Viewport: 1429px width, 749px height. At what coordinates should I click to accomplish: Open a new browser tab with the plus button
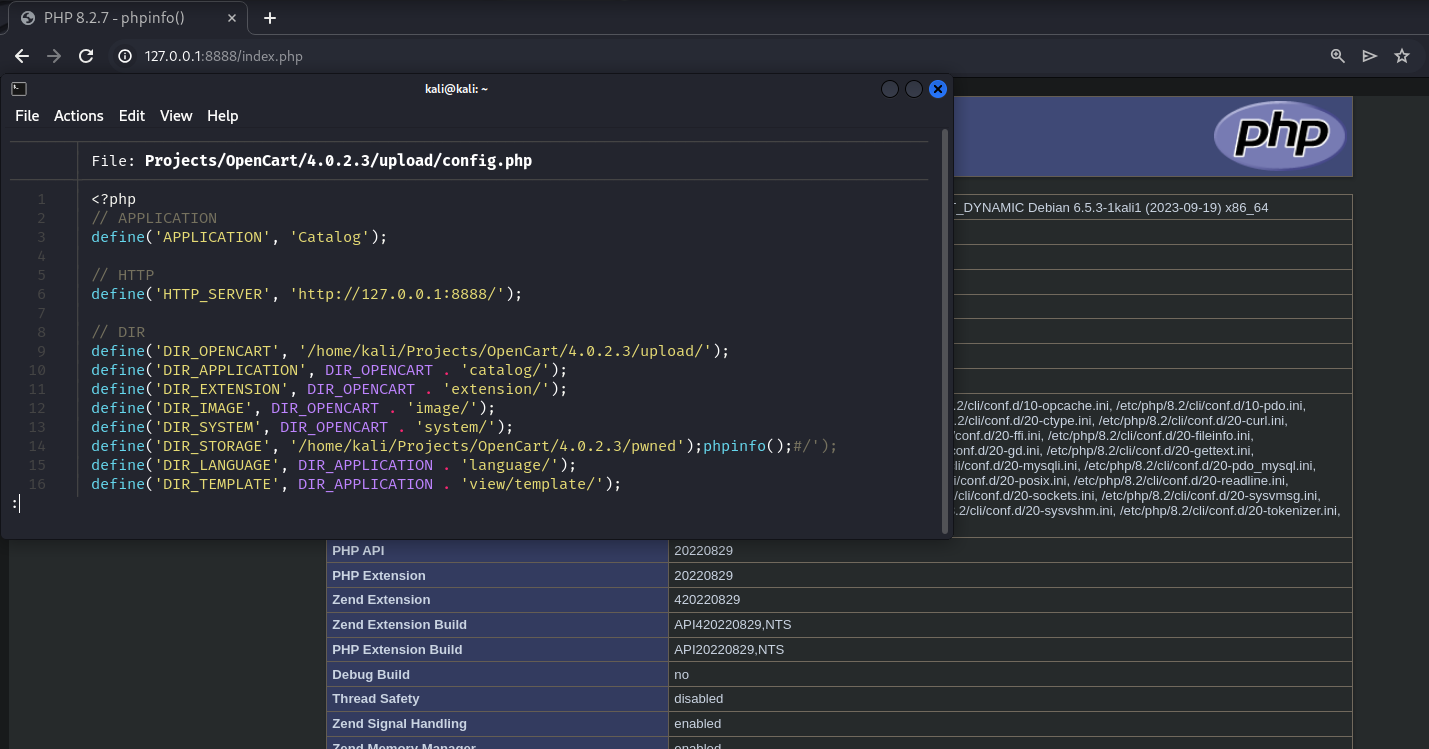270,17
